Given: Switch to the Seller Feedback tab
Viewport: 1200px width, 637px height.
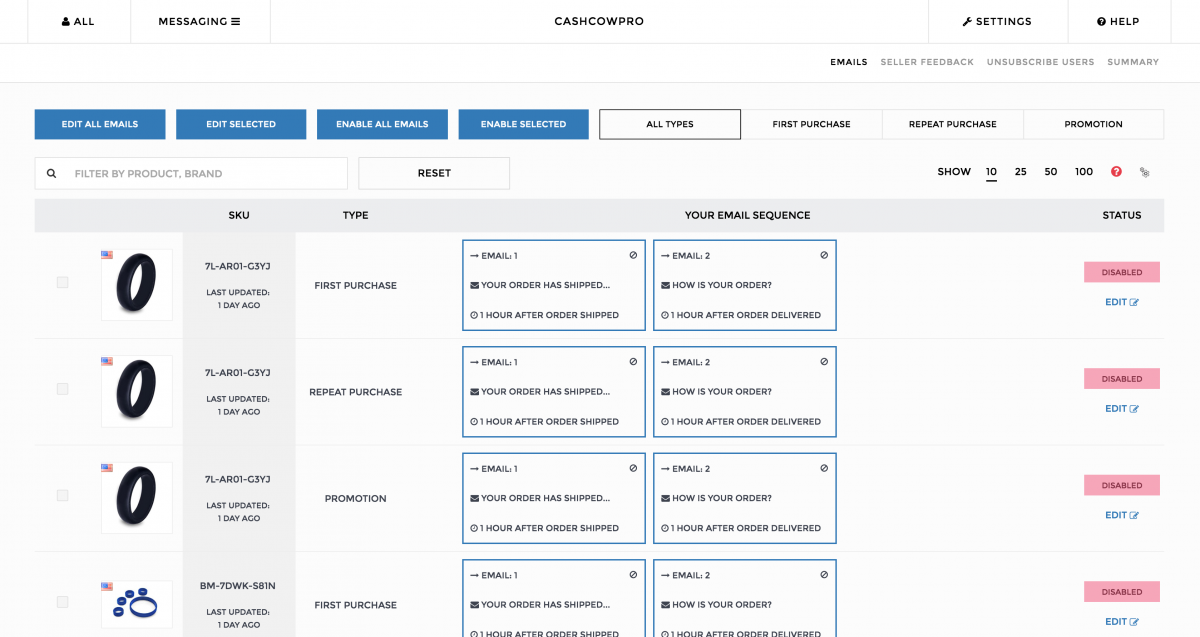Looking at the screenshot, I should [x=926, y=62].
